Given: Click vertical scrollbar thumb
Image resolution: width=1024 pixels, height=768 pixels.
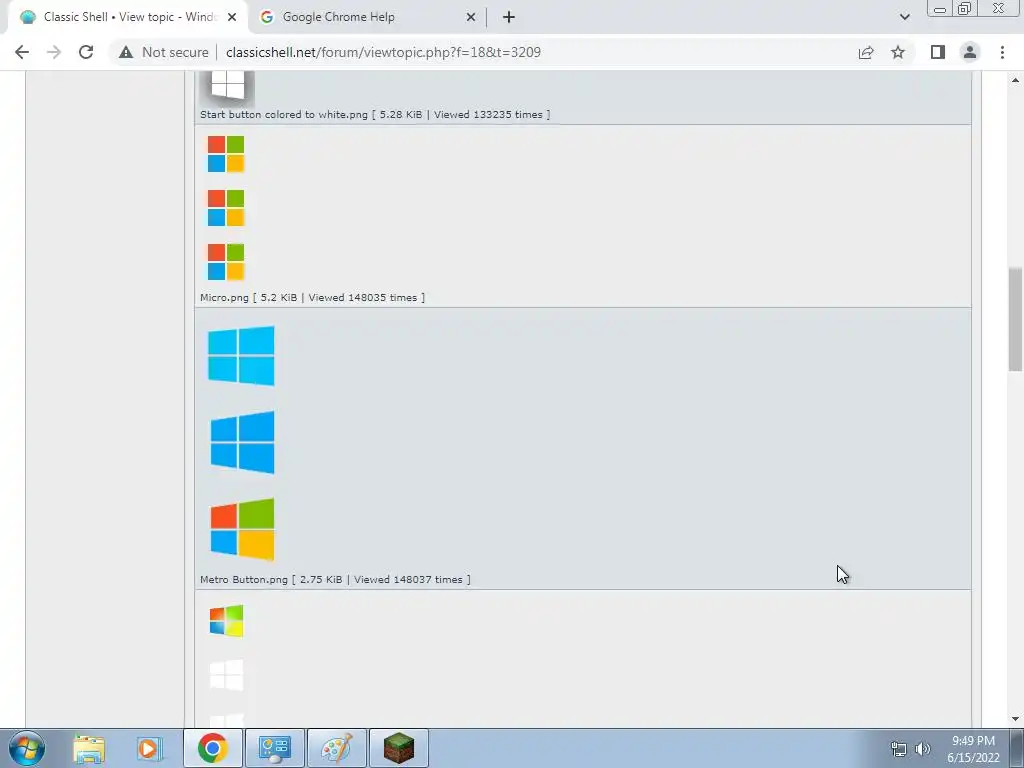Looking at the screenshot, I should tap(1015, 319).
